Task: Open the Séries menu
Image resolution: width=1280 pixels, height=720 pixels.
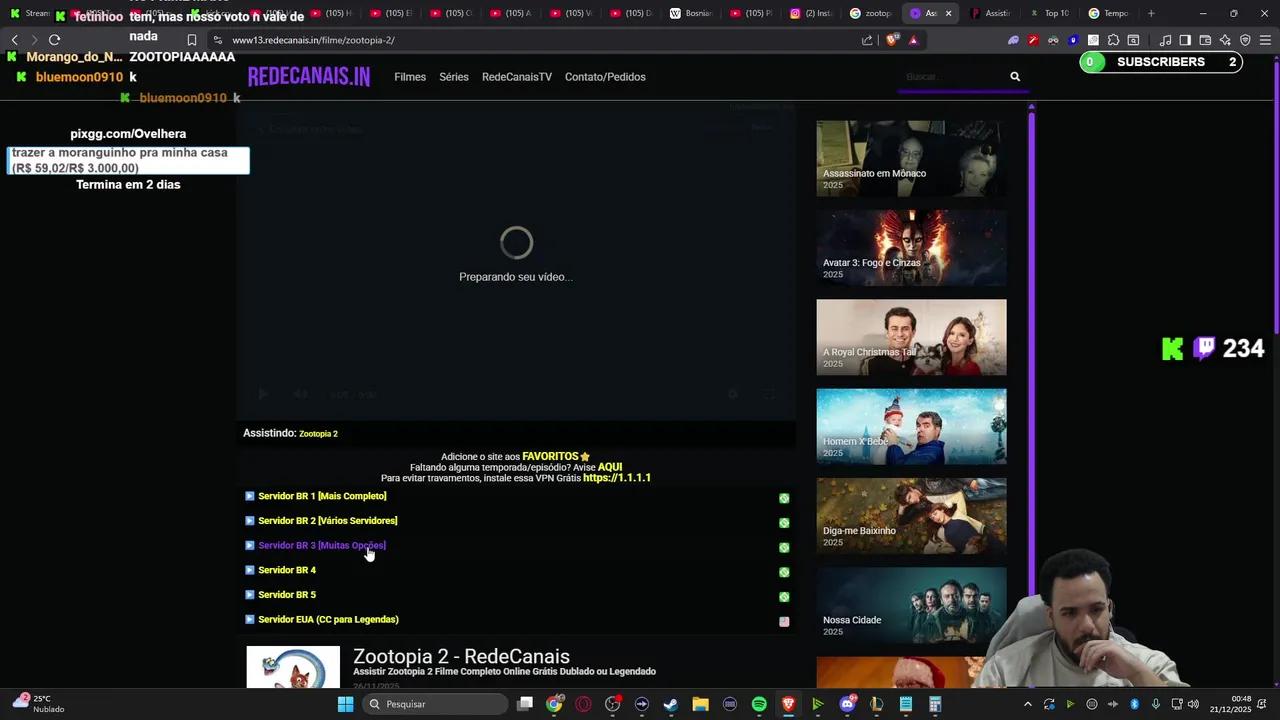Action: click(454, 77)
